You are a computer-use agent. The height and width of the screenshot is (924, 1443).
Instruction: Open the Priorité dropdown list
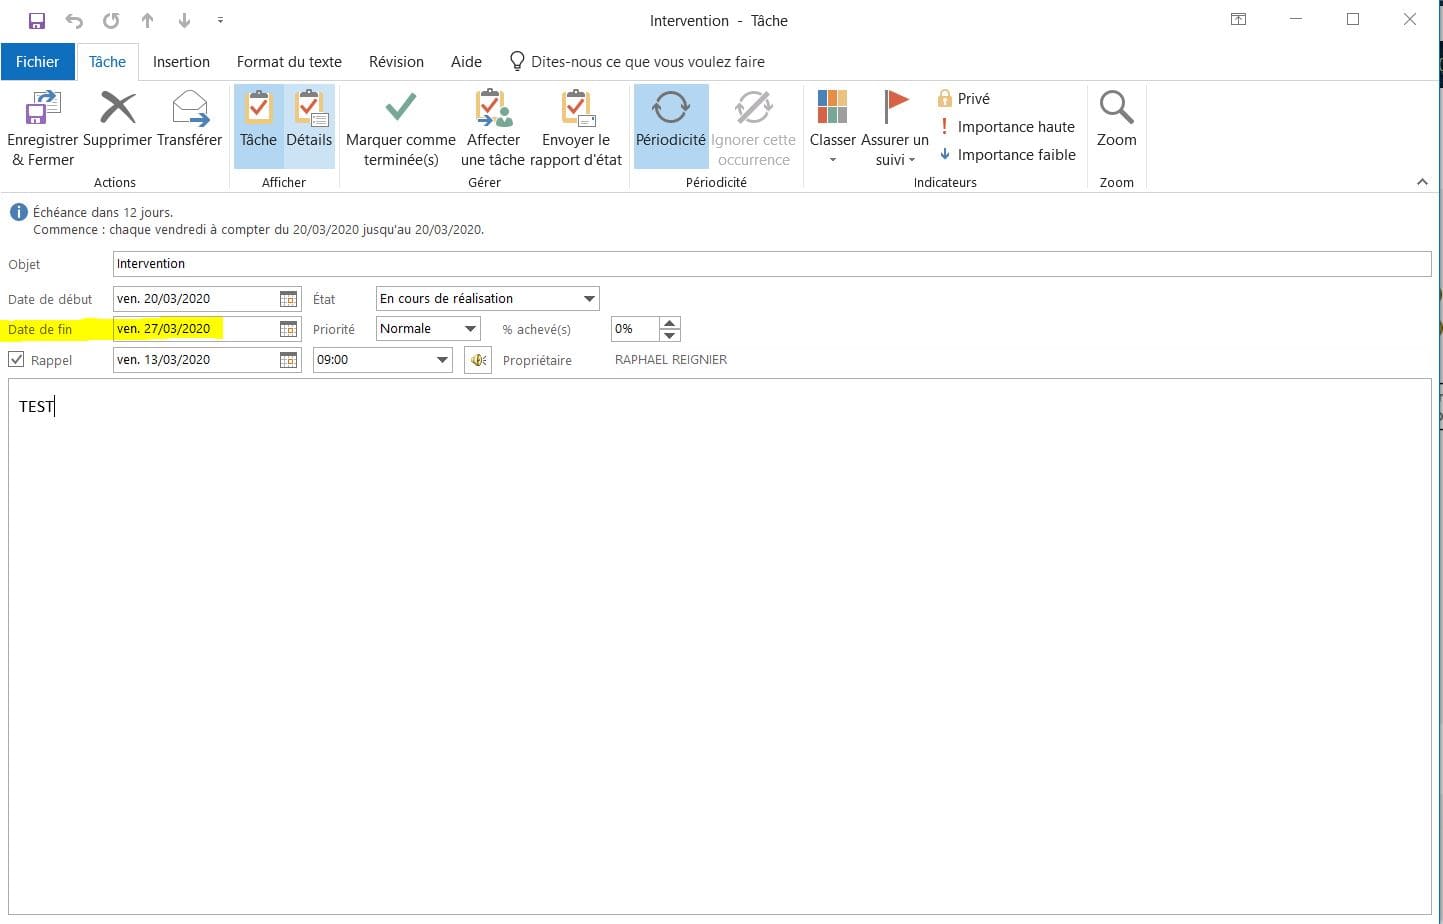pyautogui.click(x=470, y=329)
